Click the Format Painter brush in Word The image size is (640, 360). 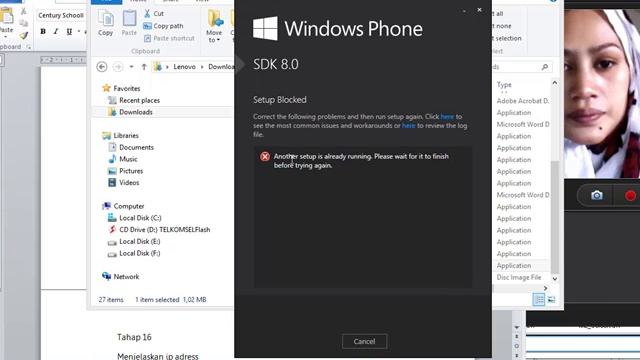click(24, 36)
